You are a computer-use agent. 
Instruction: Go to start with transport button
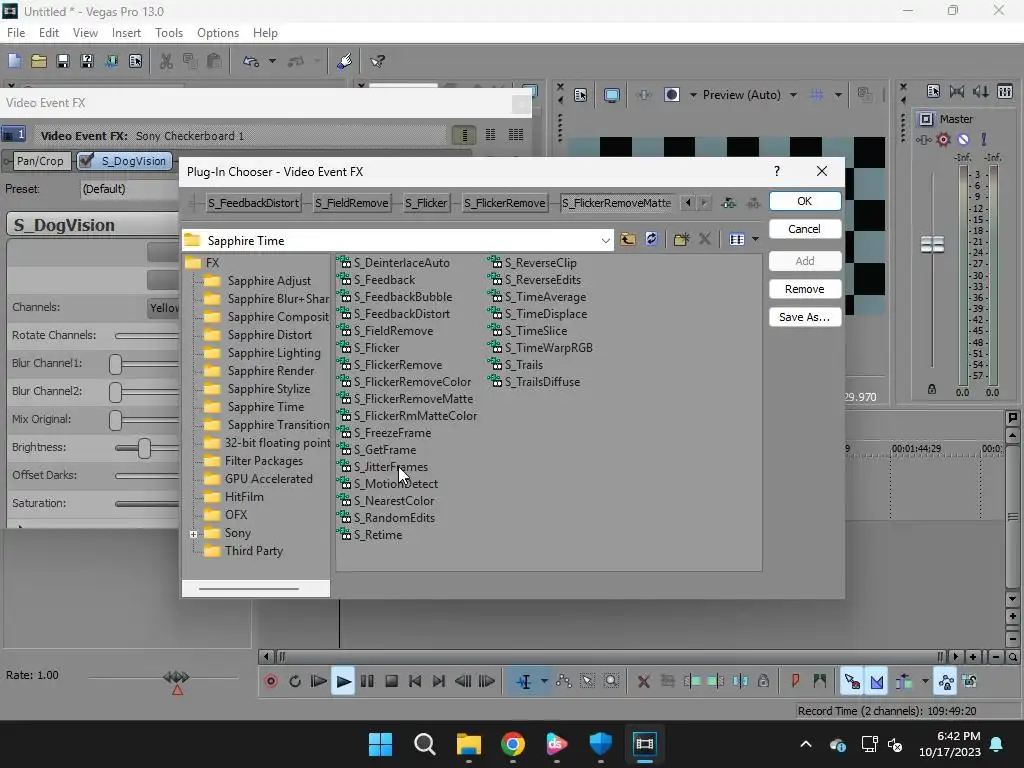[x=415, y=681]
